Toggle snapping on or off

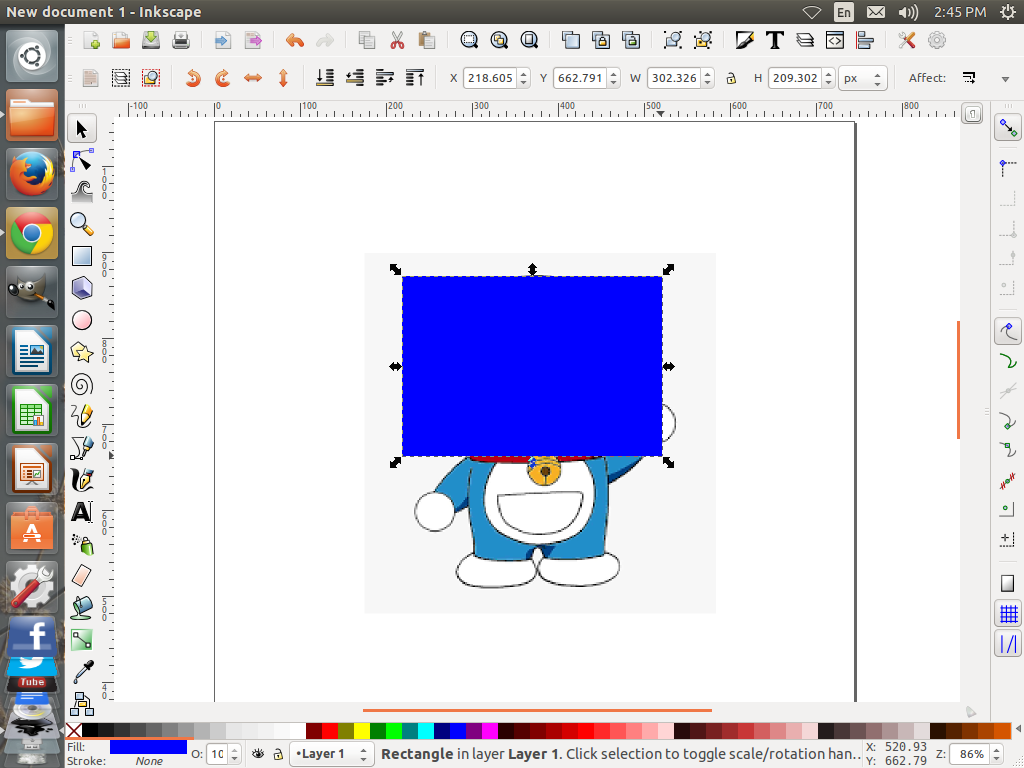(x=1008, y=128)
